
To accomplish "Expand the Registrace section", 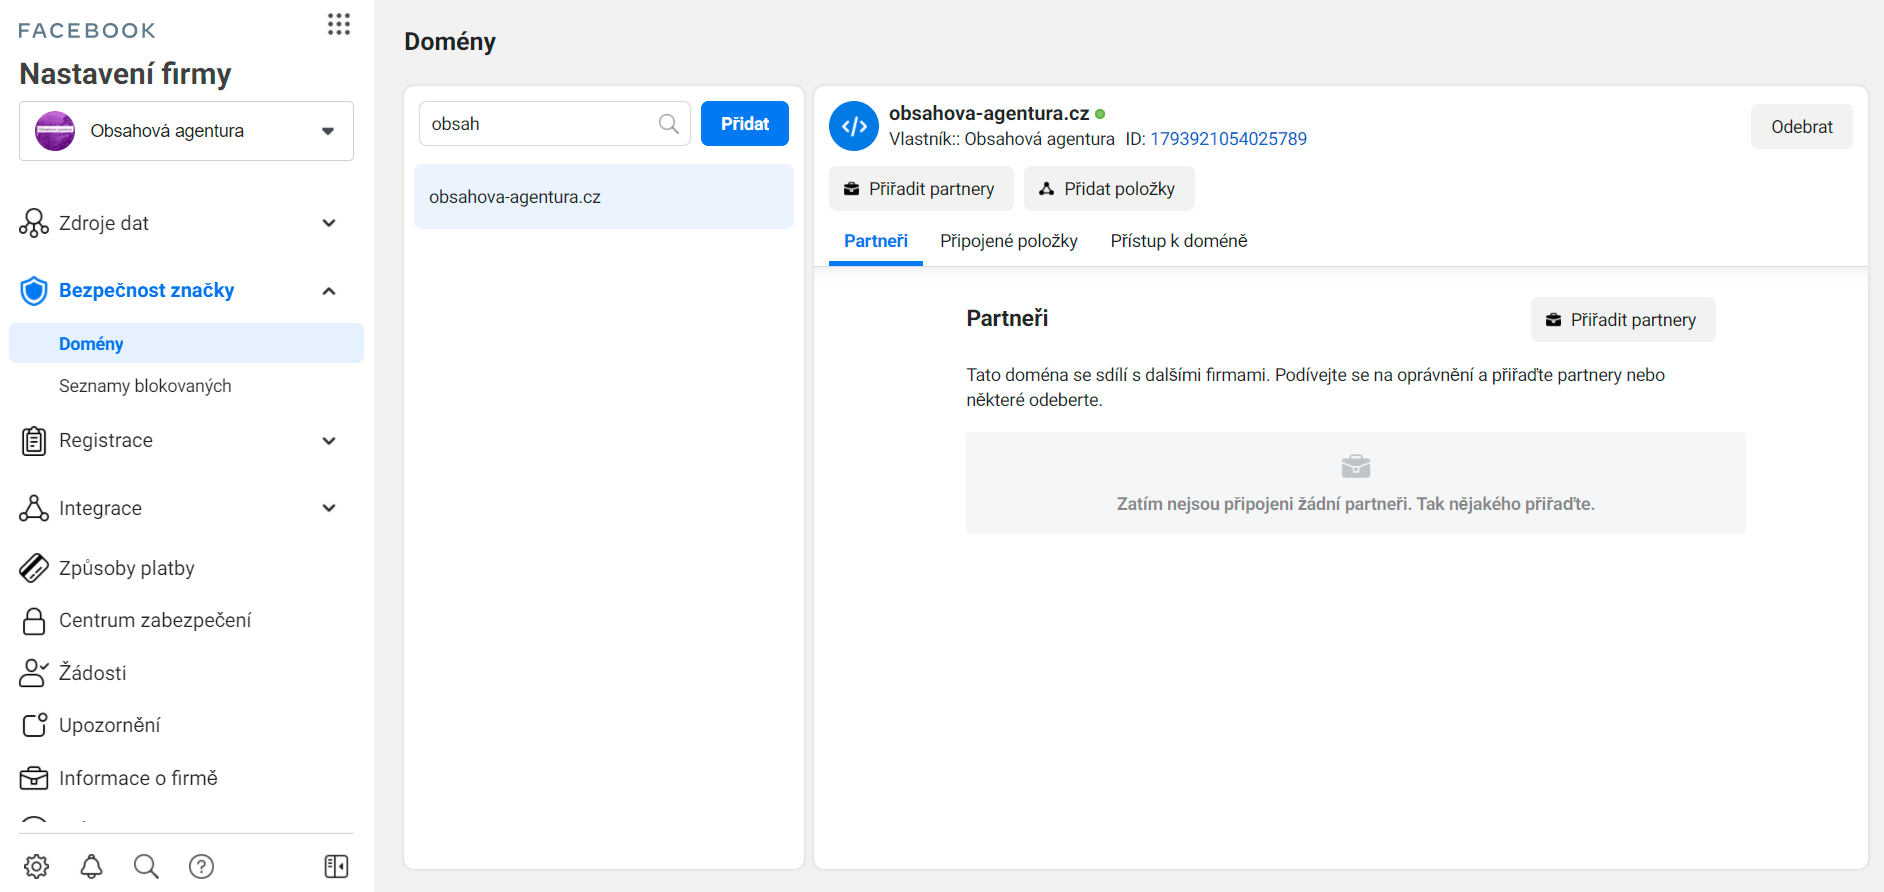I will point(329,441).
